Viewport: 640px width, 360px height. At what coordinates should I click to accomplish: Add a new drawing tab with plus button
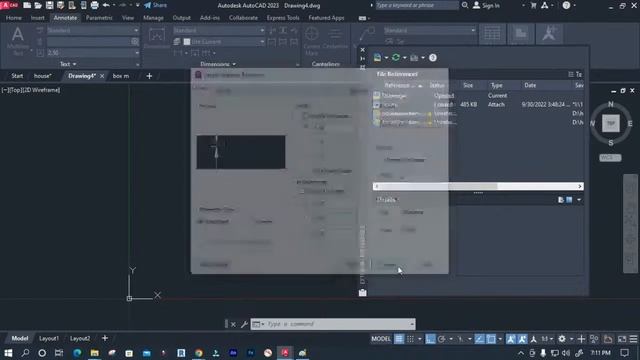[149, 76]
